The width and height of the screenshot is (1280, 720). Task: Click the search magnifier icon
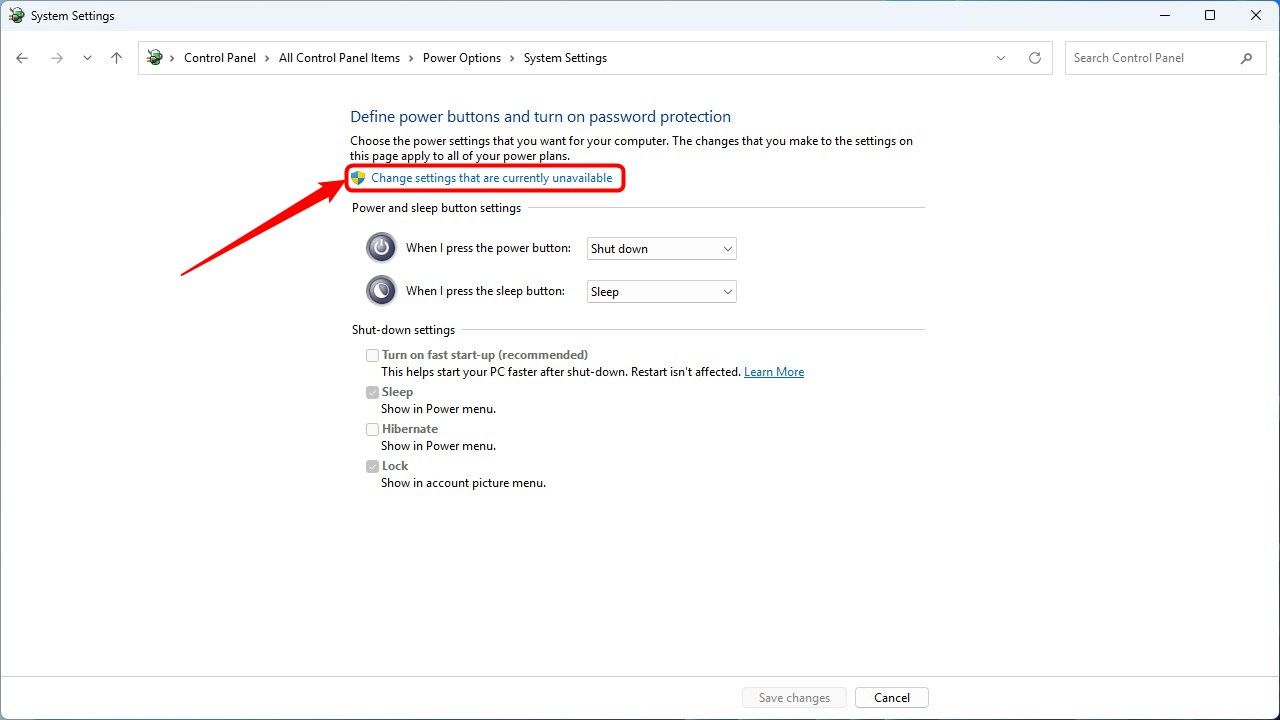click(1246, 58)
